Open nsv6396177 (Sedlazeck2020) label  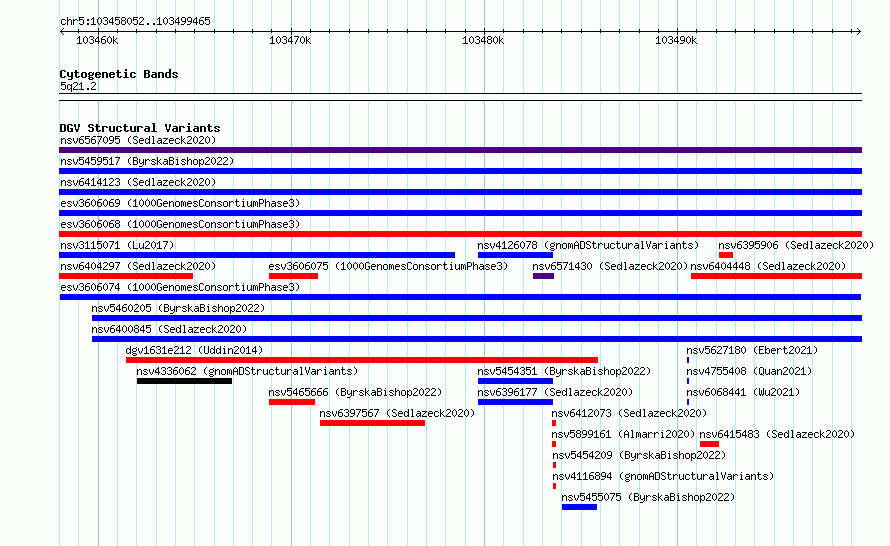point(555,392)
